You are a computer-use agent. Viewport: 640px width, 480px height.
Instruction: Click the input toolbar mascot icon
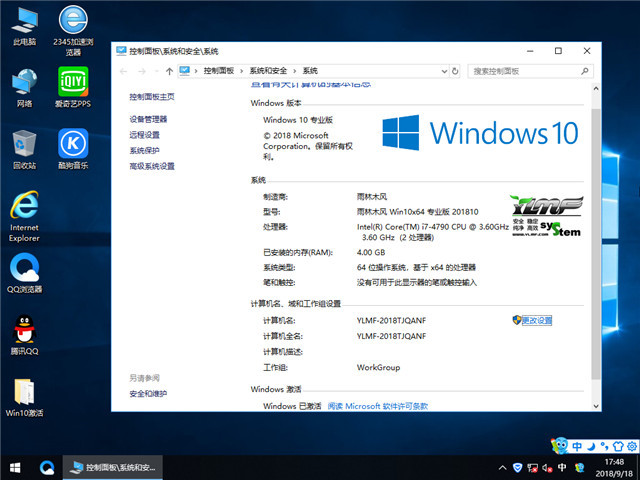(x=559, y=445)
